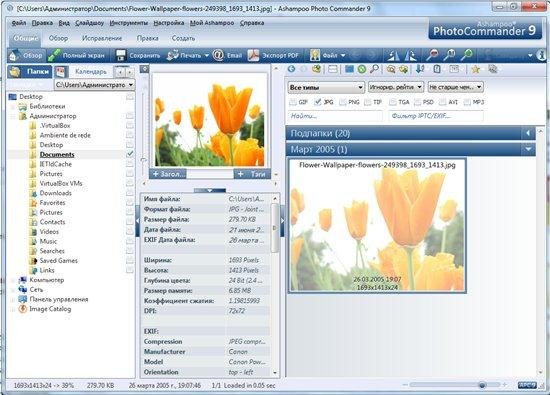Switch to the Исправление ribbon tab

coord(102,38)
